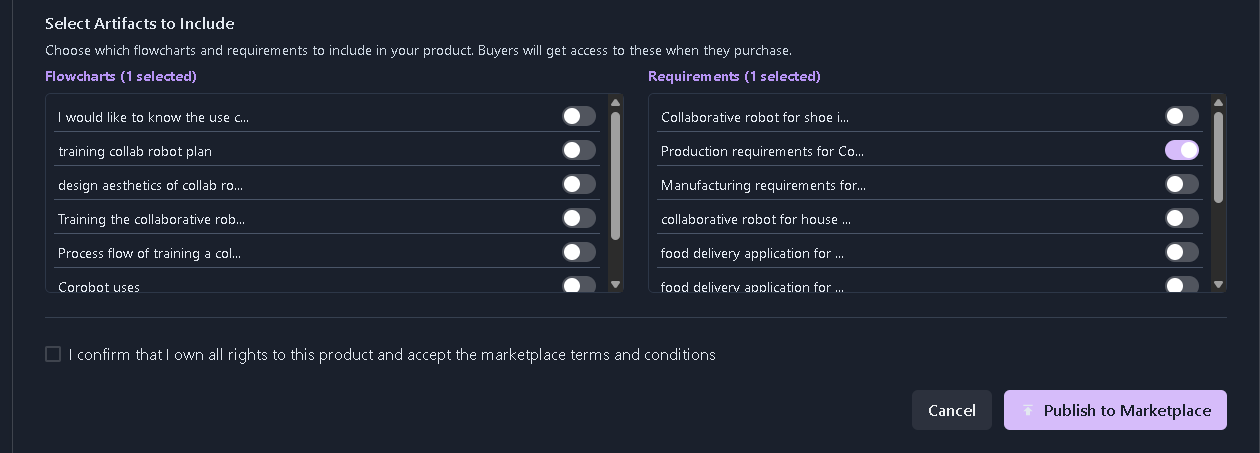The height and width of the screenshot is (453, 1260).
Task: Click the Flowcharts list scroll-up arrow
Action: point(615,102)
